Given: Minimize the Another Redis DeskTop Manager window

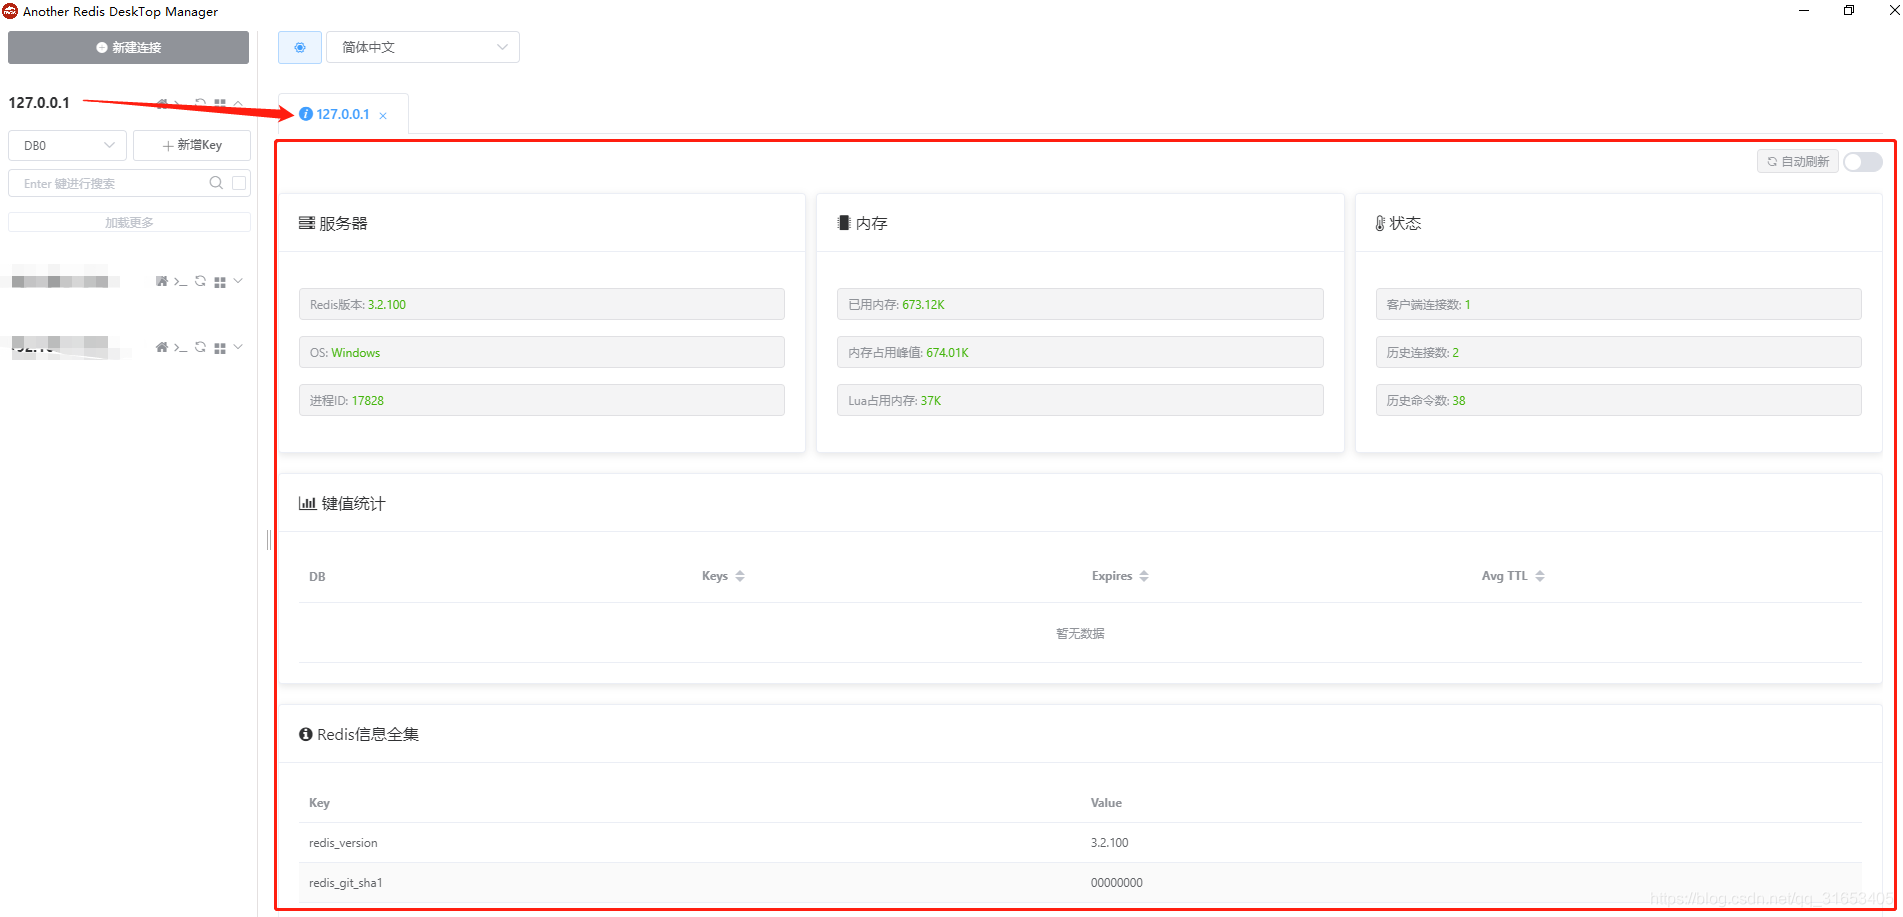Looking at the screenshot, I should tap(1804, 11).
